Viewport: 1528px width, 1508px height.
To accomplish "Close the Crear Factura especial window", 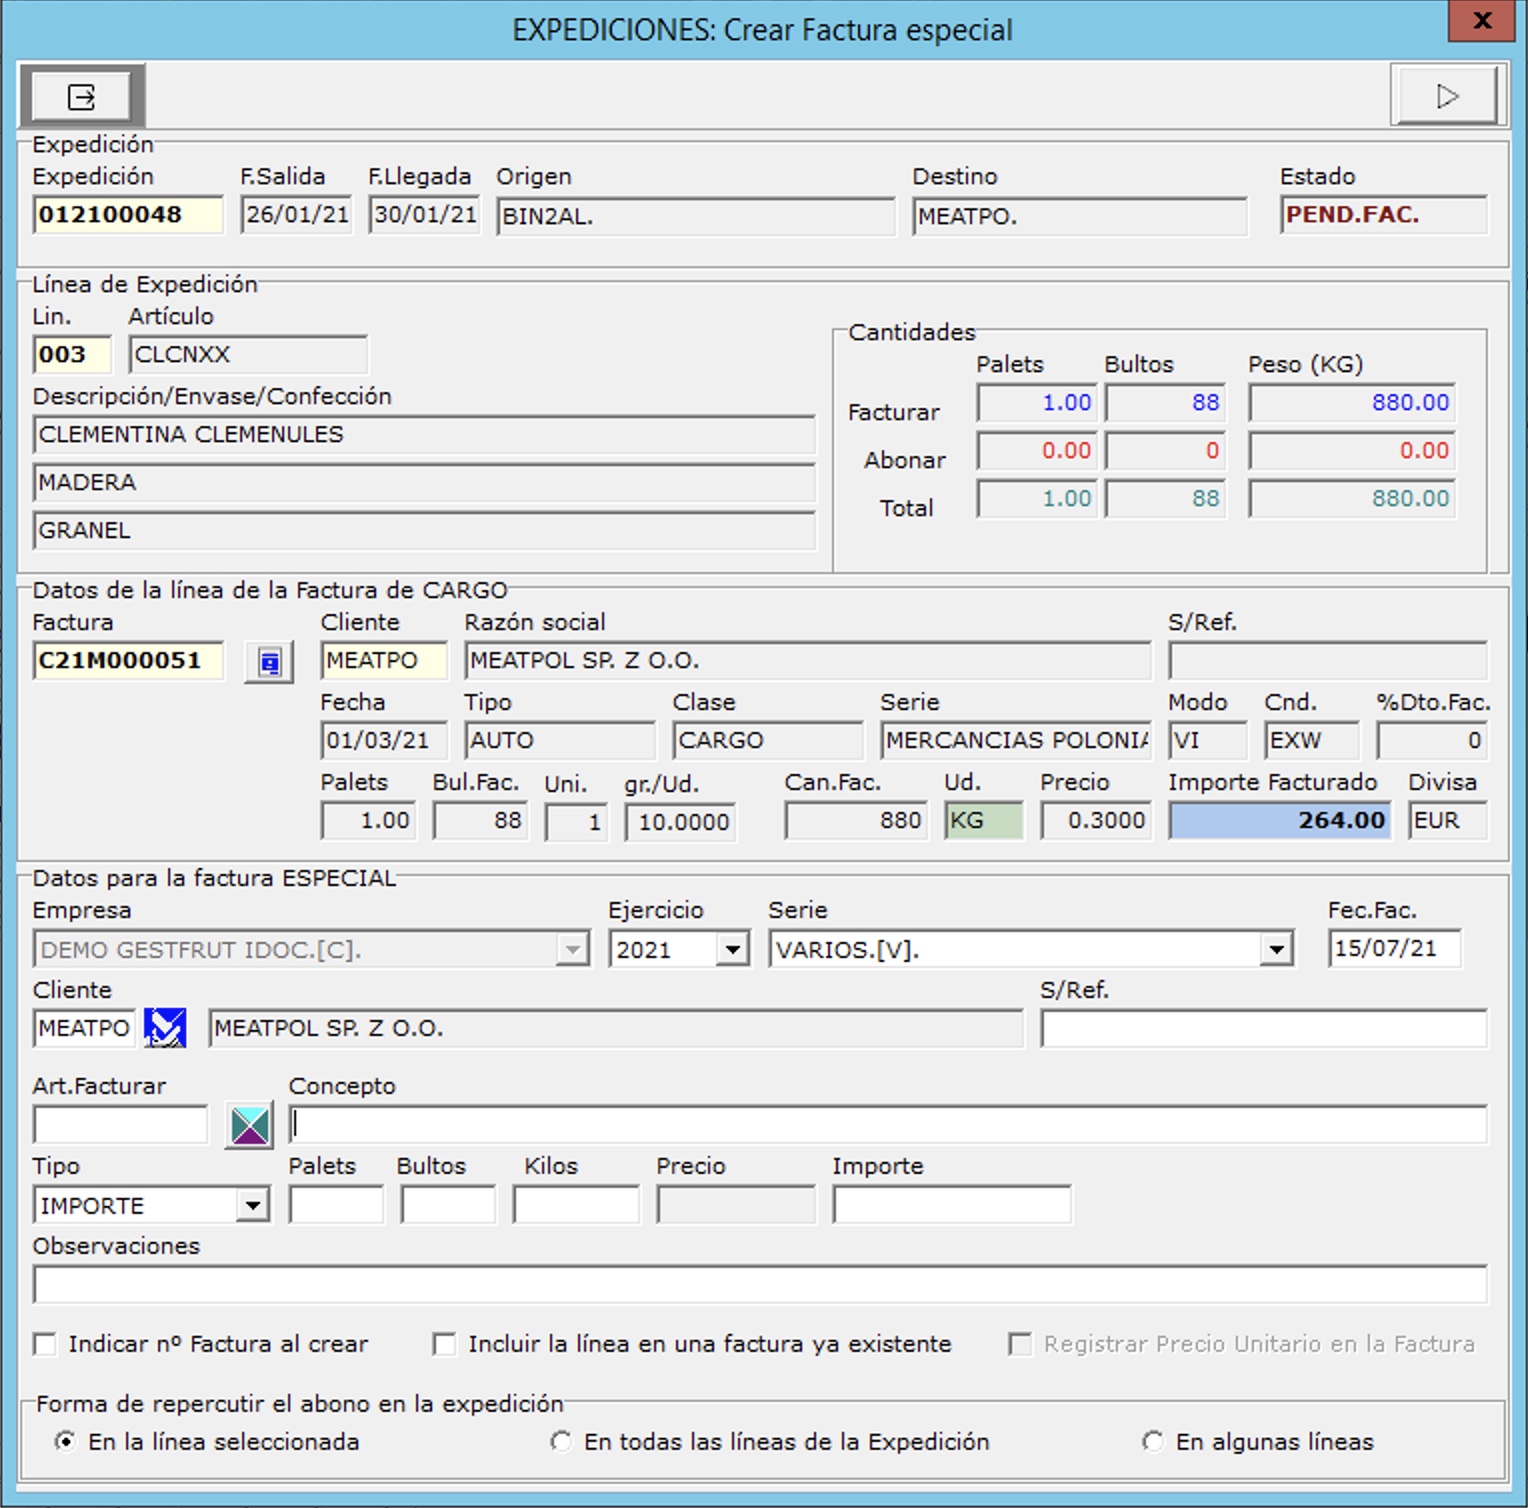I will [x=1482, y=21].
